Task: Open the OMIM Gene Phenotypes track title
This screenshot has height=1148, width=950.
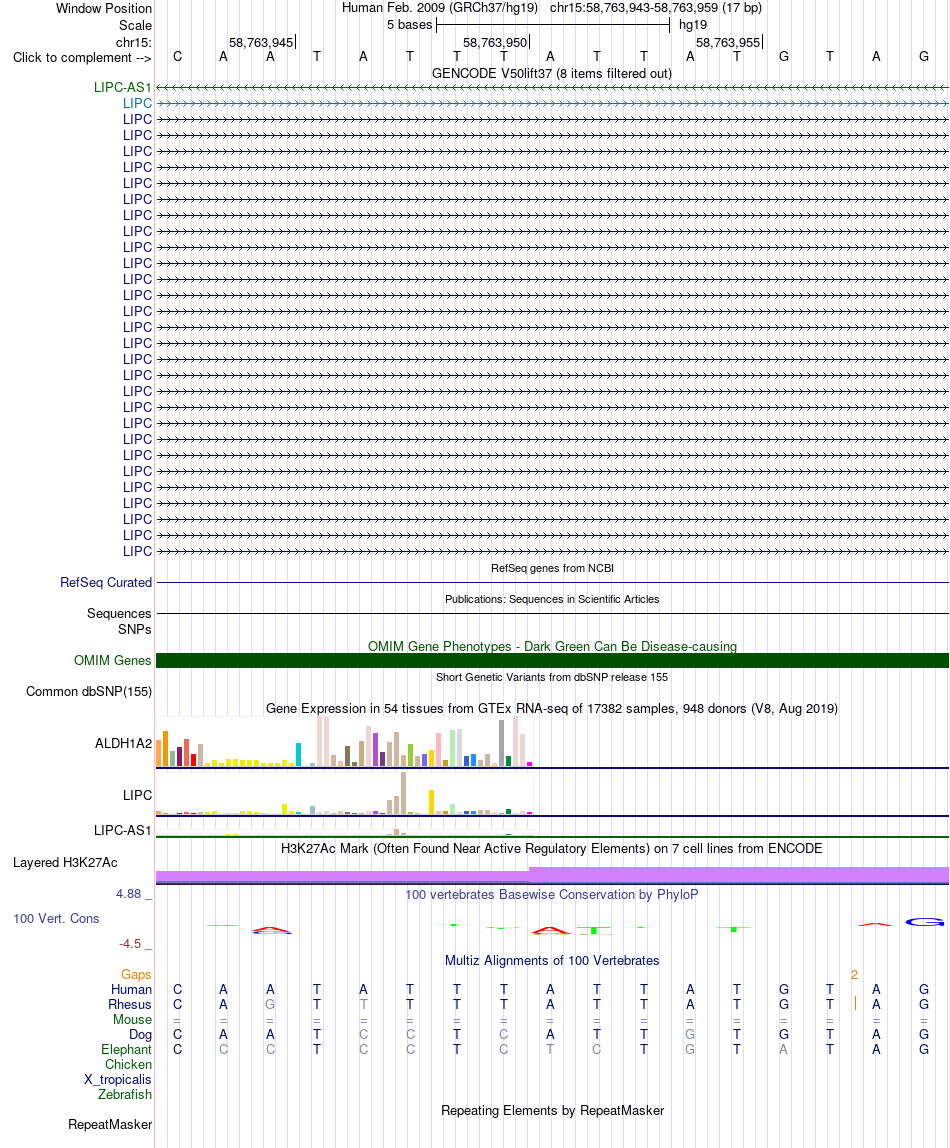Action: [x=552, y=646]
